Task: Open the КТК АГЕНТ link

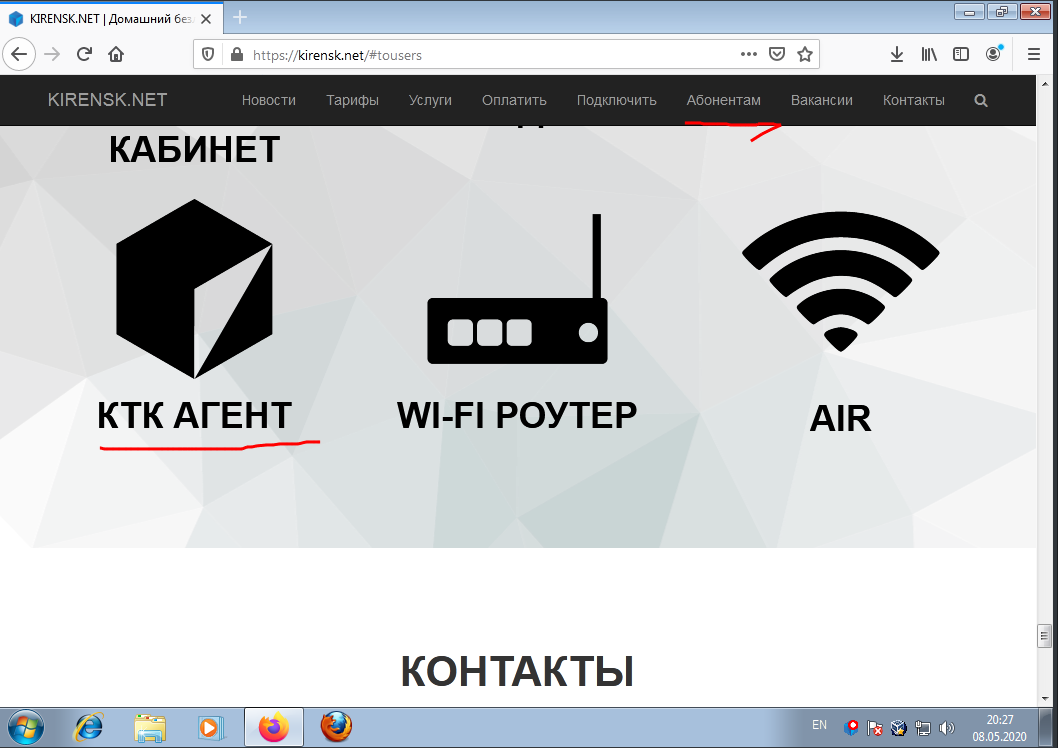Action: pos(194,415)
